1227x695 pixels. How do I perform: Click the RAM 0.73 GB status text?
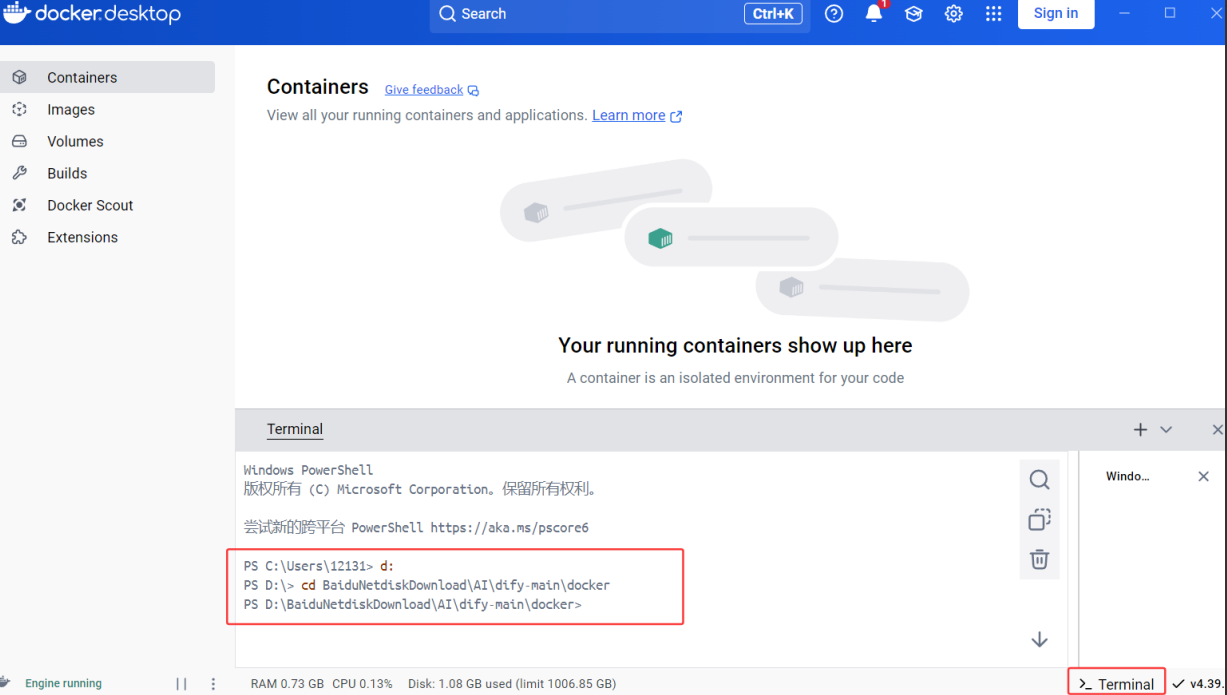point(287,684)
